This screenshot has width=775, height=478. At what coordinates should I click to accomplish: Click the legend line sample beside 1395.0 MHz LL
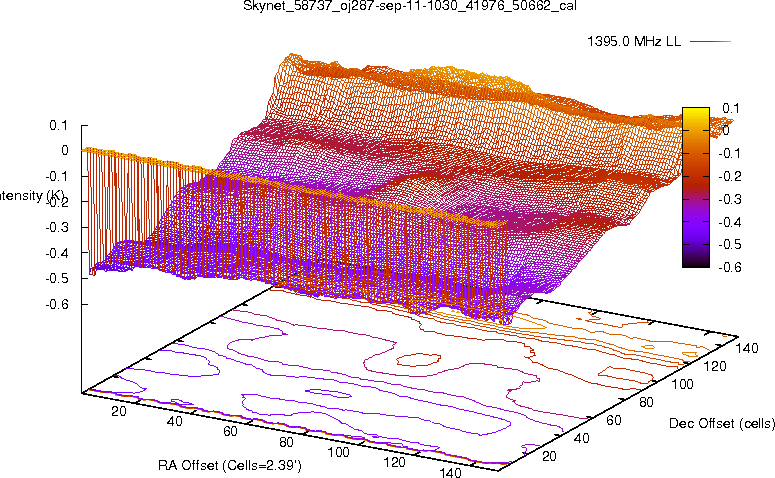point(710,42)
